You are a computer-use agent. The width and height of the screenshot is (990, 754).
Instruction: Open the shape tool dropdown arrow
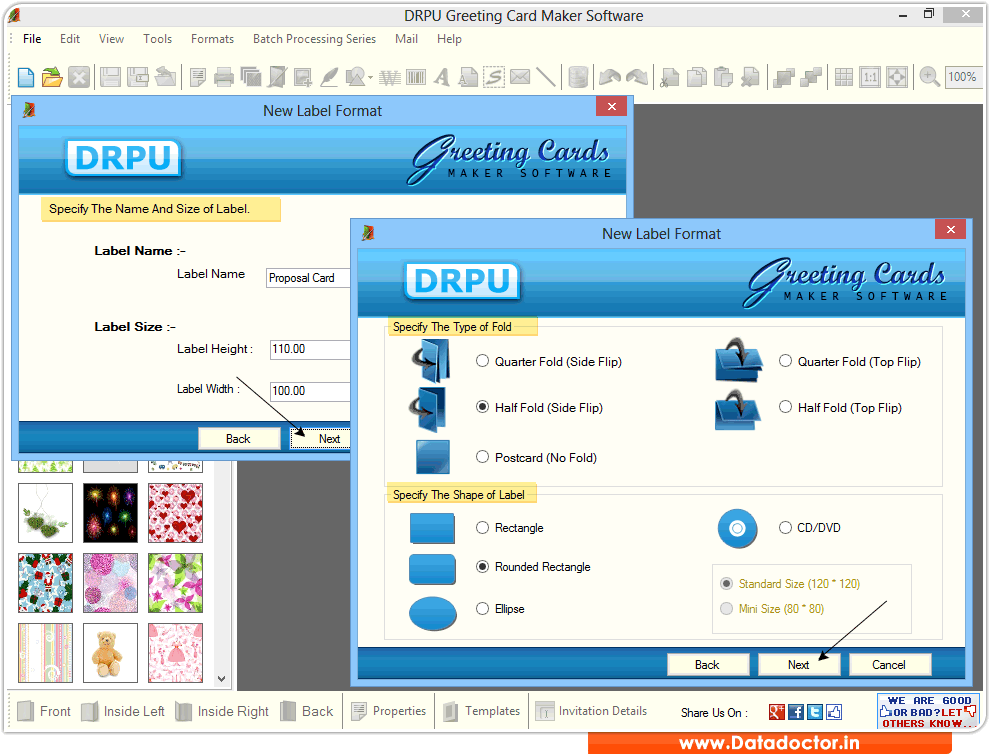pos(368,77)
